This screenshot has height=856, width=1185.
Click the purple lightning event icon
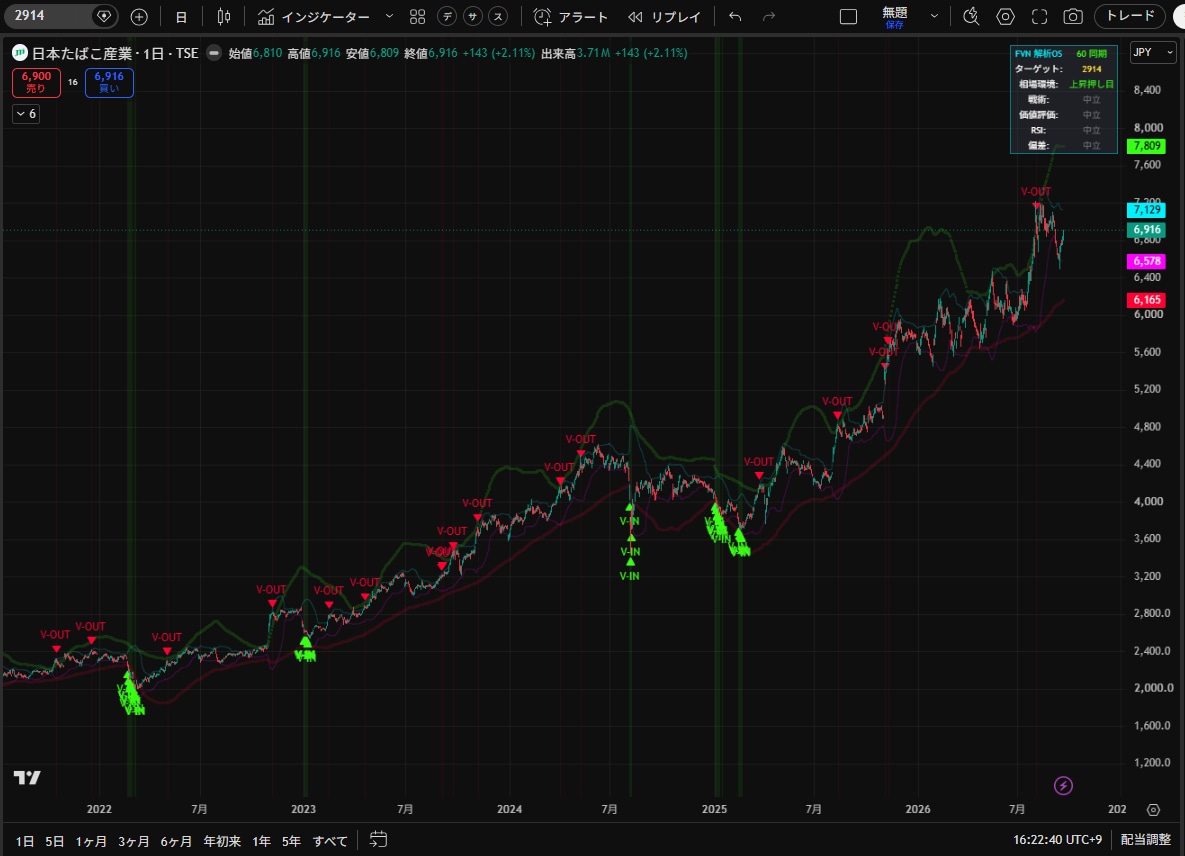(x=1063, y=786)
